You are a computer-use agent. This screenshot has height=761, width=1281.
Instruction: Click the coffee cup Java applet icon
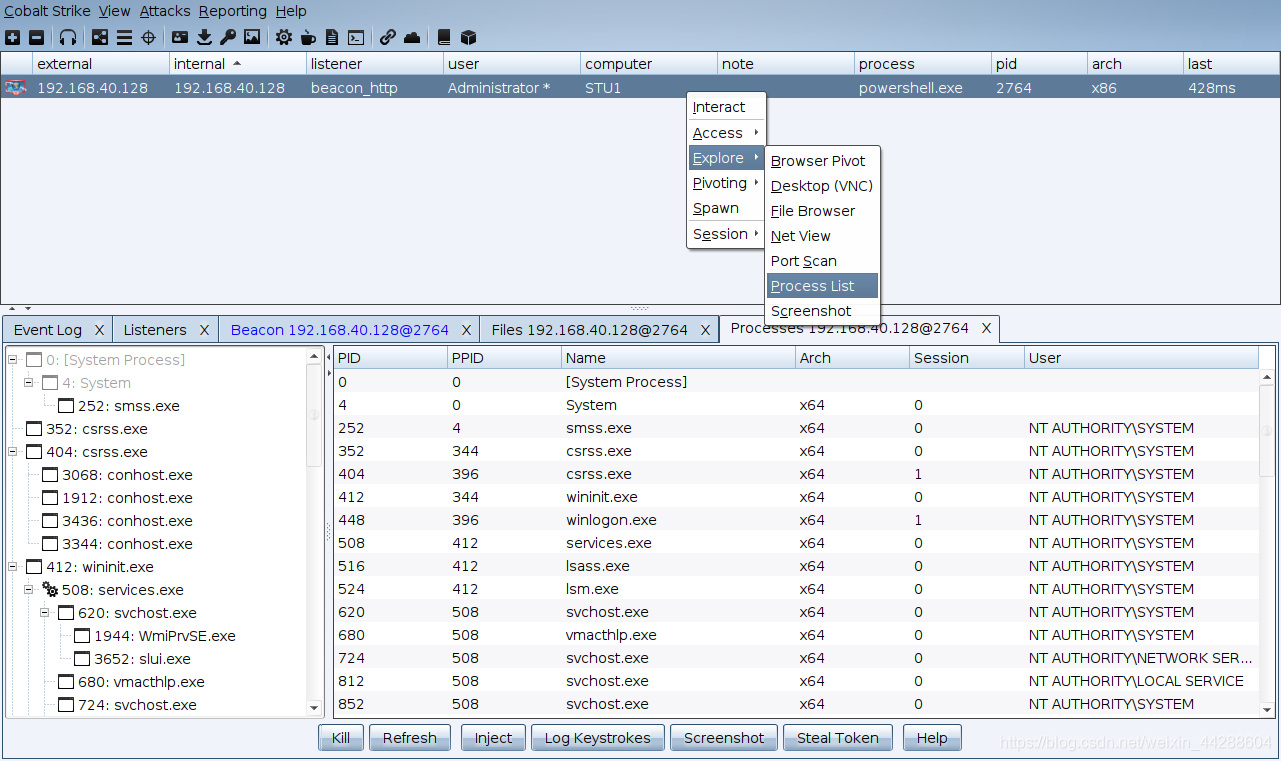(x=308, y=38)
